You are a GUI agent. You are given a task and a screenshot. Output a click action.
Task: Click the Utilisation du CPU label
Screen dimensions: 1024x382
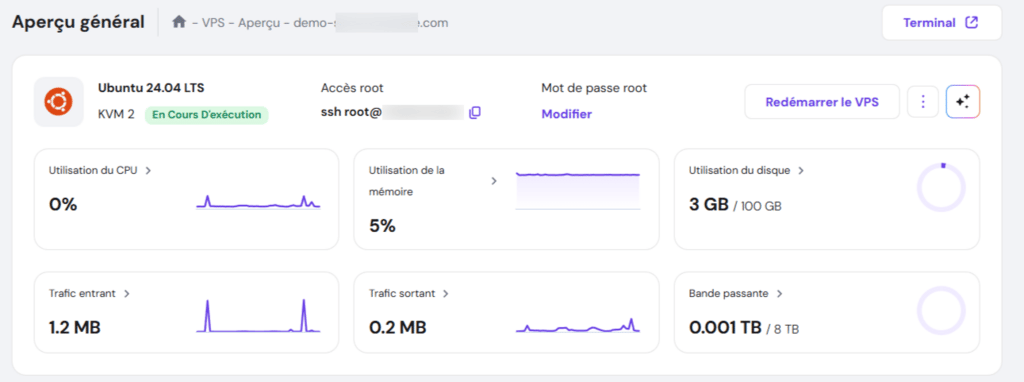[93, 170]
